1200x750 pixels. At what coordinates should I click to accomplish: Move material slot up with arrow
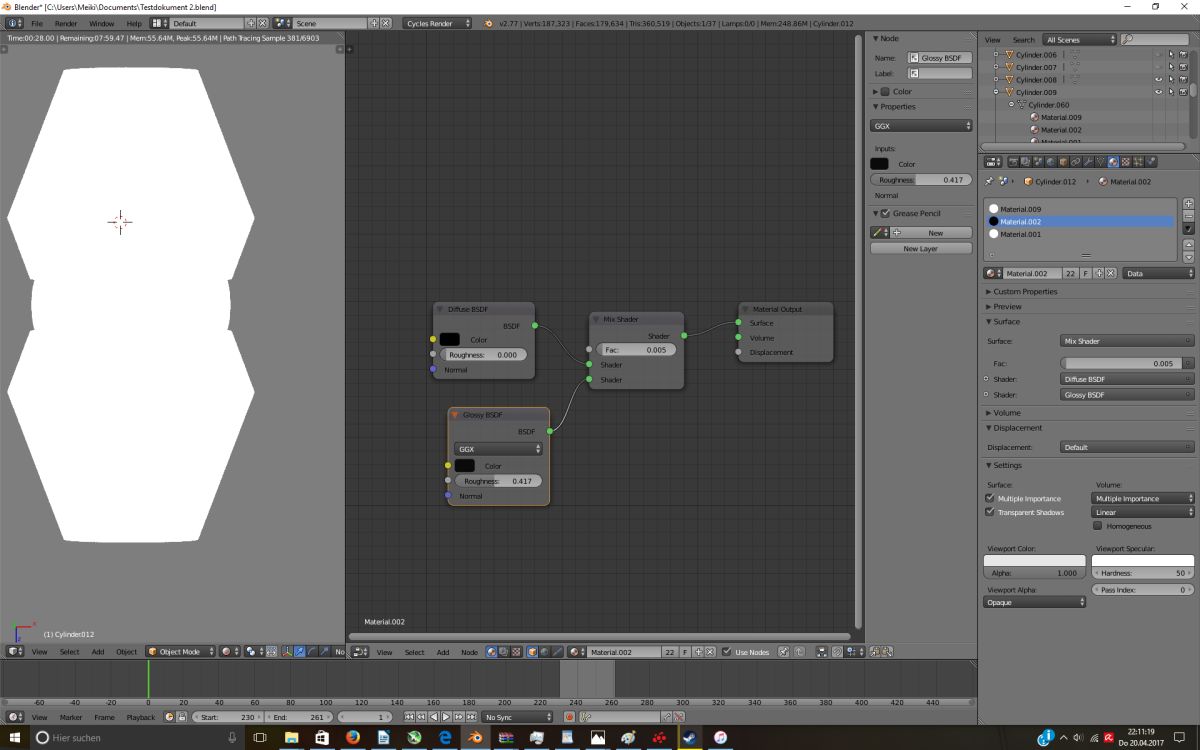(1188, 245)
